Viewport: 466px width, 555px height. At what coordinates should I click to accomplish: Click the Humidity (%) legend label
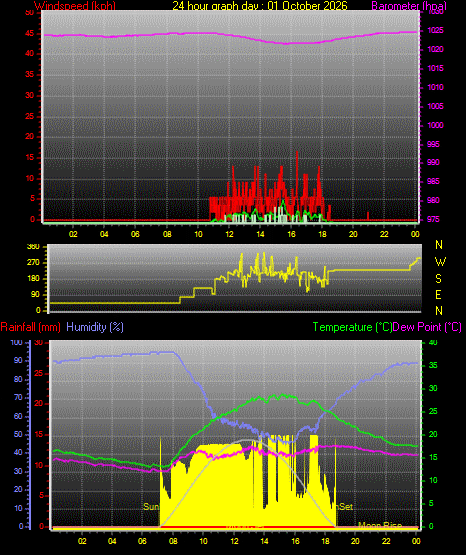95,327
